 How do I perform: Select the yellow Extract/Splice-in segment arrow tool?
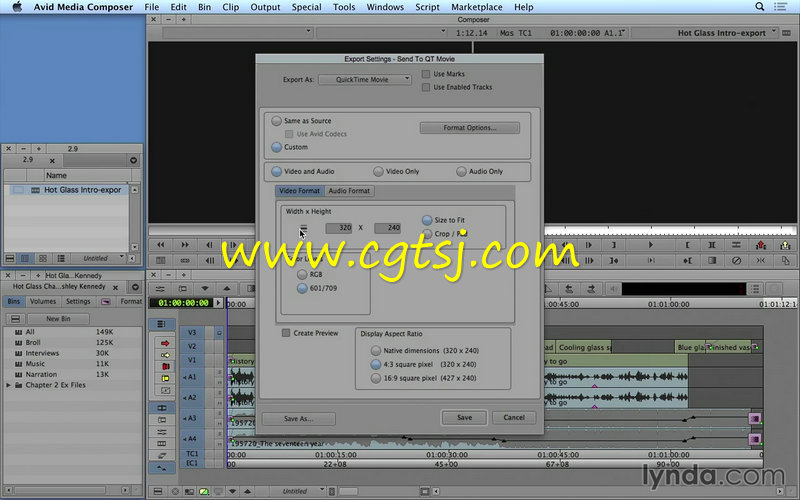point(165,355)
